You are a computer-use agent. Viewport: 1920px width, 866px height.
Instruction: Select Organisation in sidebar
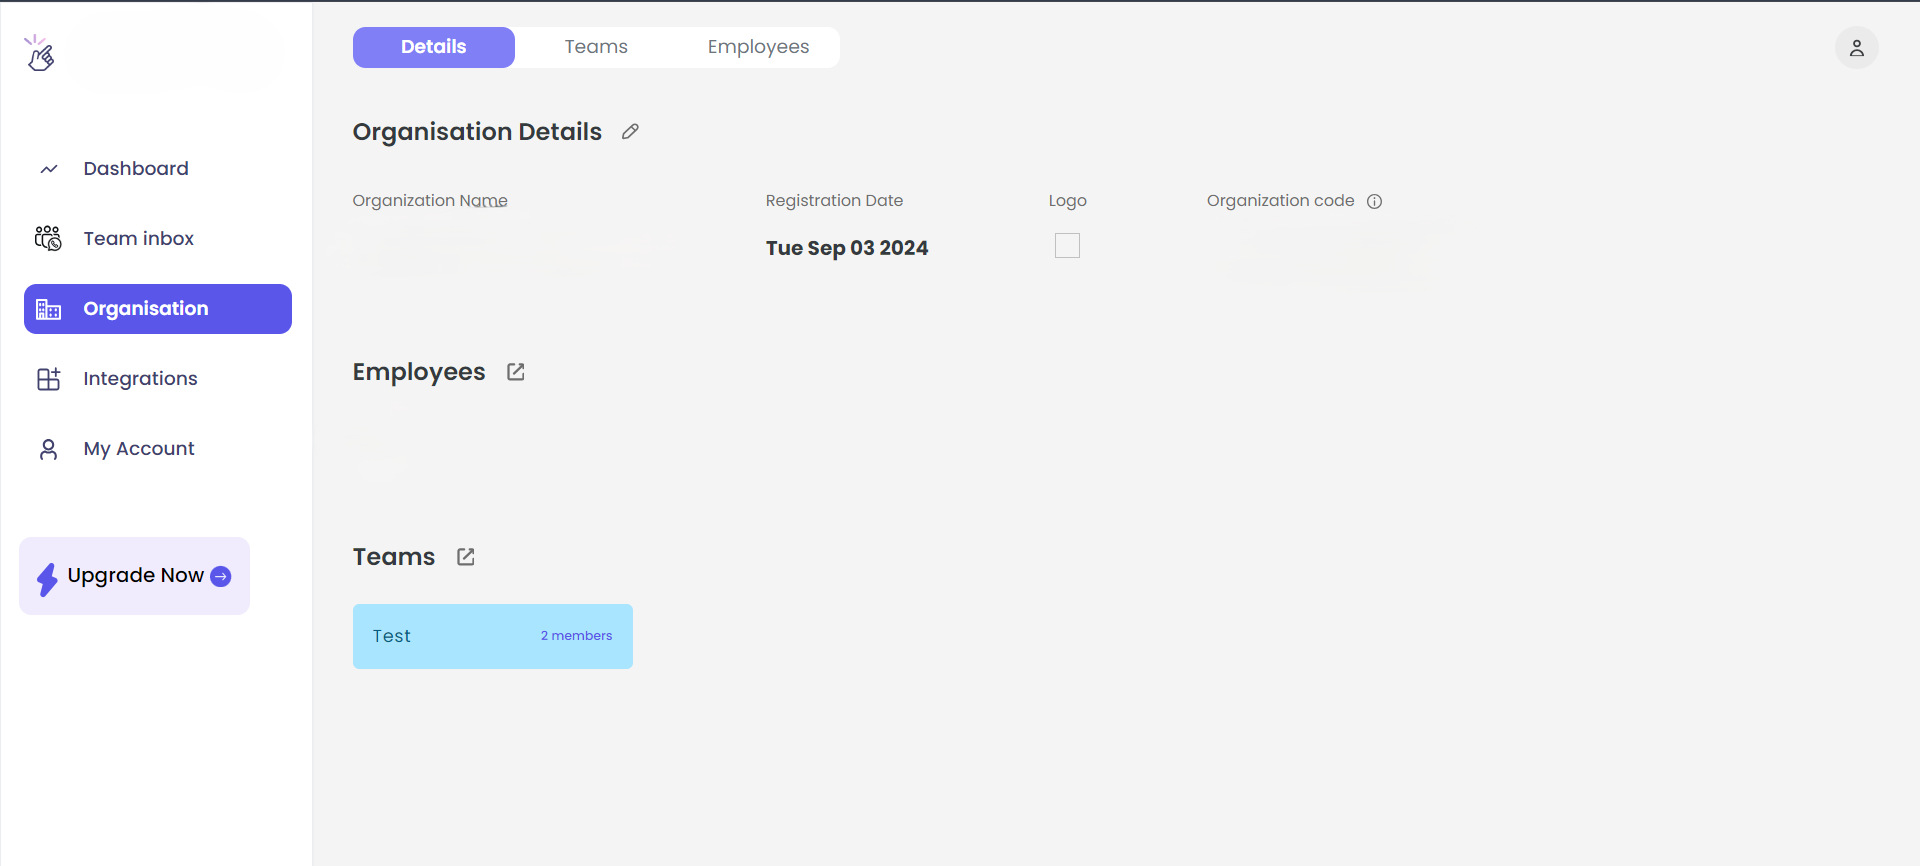tap(158, 309)
